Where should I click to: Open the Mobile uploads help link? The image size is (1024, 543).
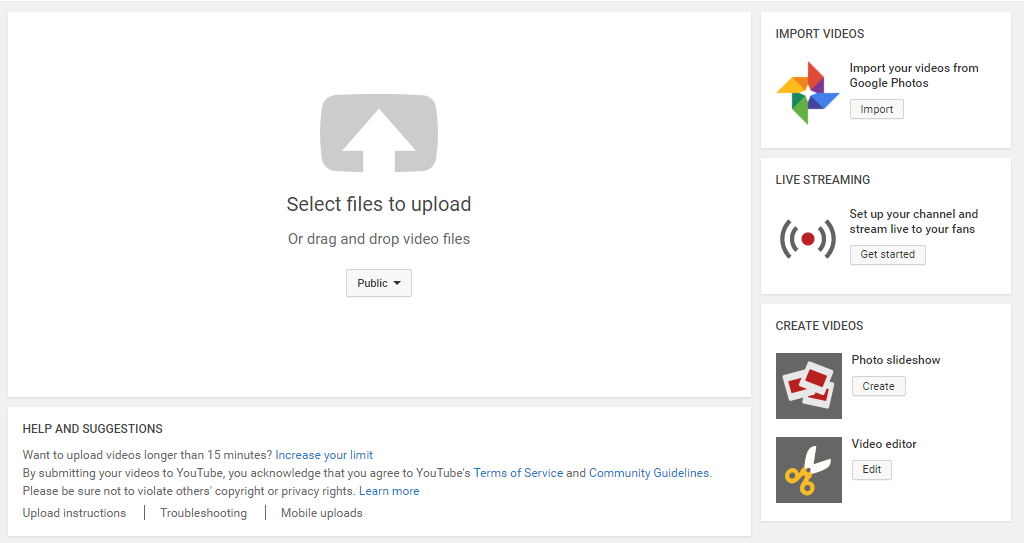pyautogui.click(x=321, y=513)
